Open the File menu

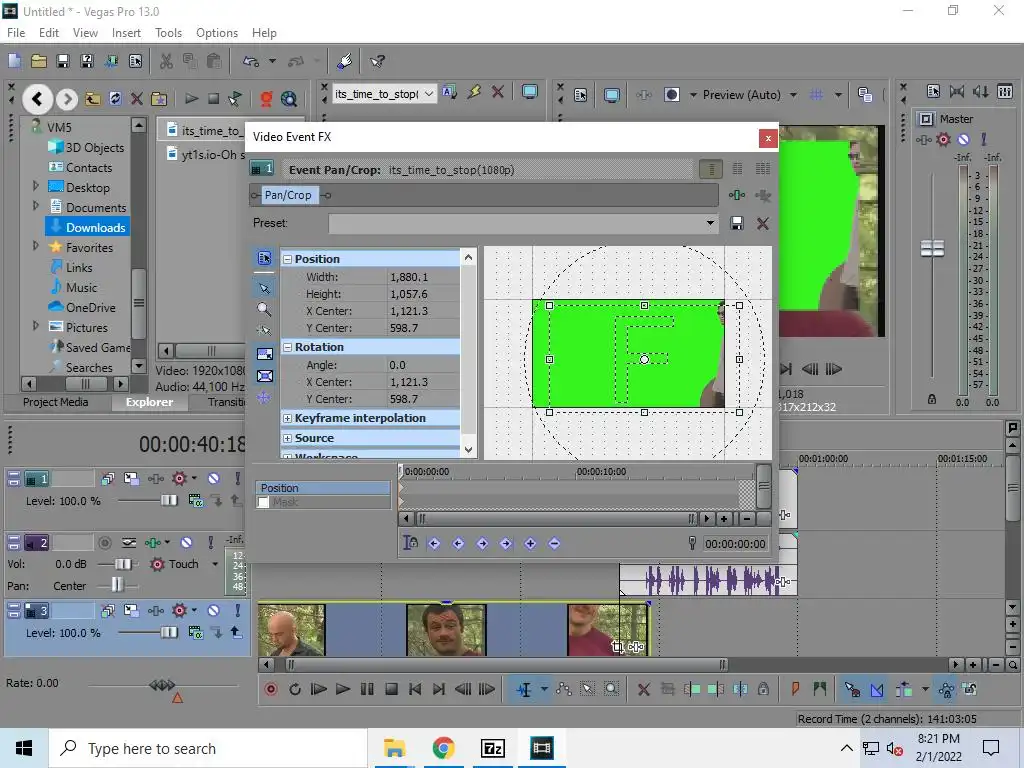(x=16, y=33)
